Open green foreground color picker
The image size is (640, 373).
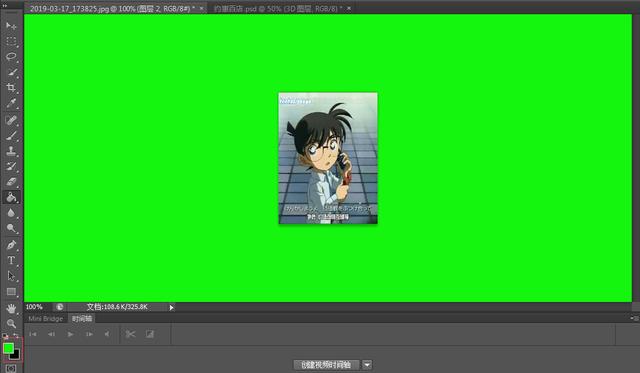pyautogui.click(x=8, y=348)
